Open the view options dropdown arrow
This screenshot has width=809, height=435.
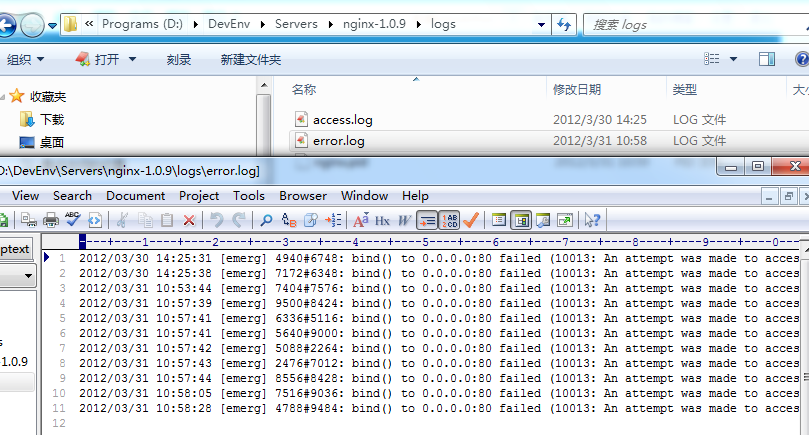[x=733, y=59]
